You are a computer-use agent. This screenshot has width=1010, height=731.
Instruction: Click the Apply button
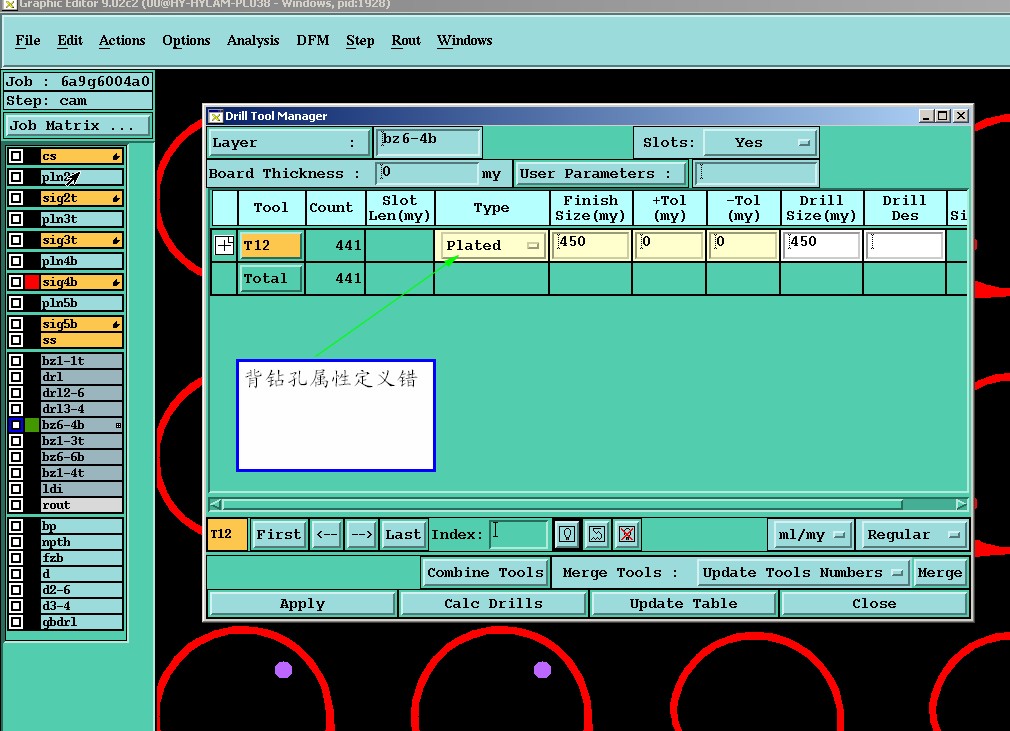302,603
